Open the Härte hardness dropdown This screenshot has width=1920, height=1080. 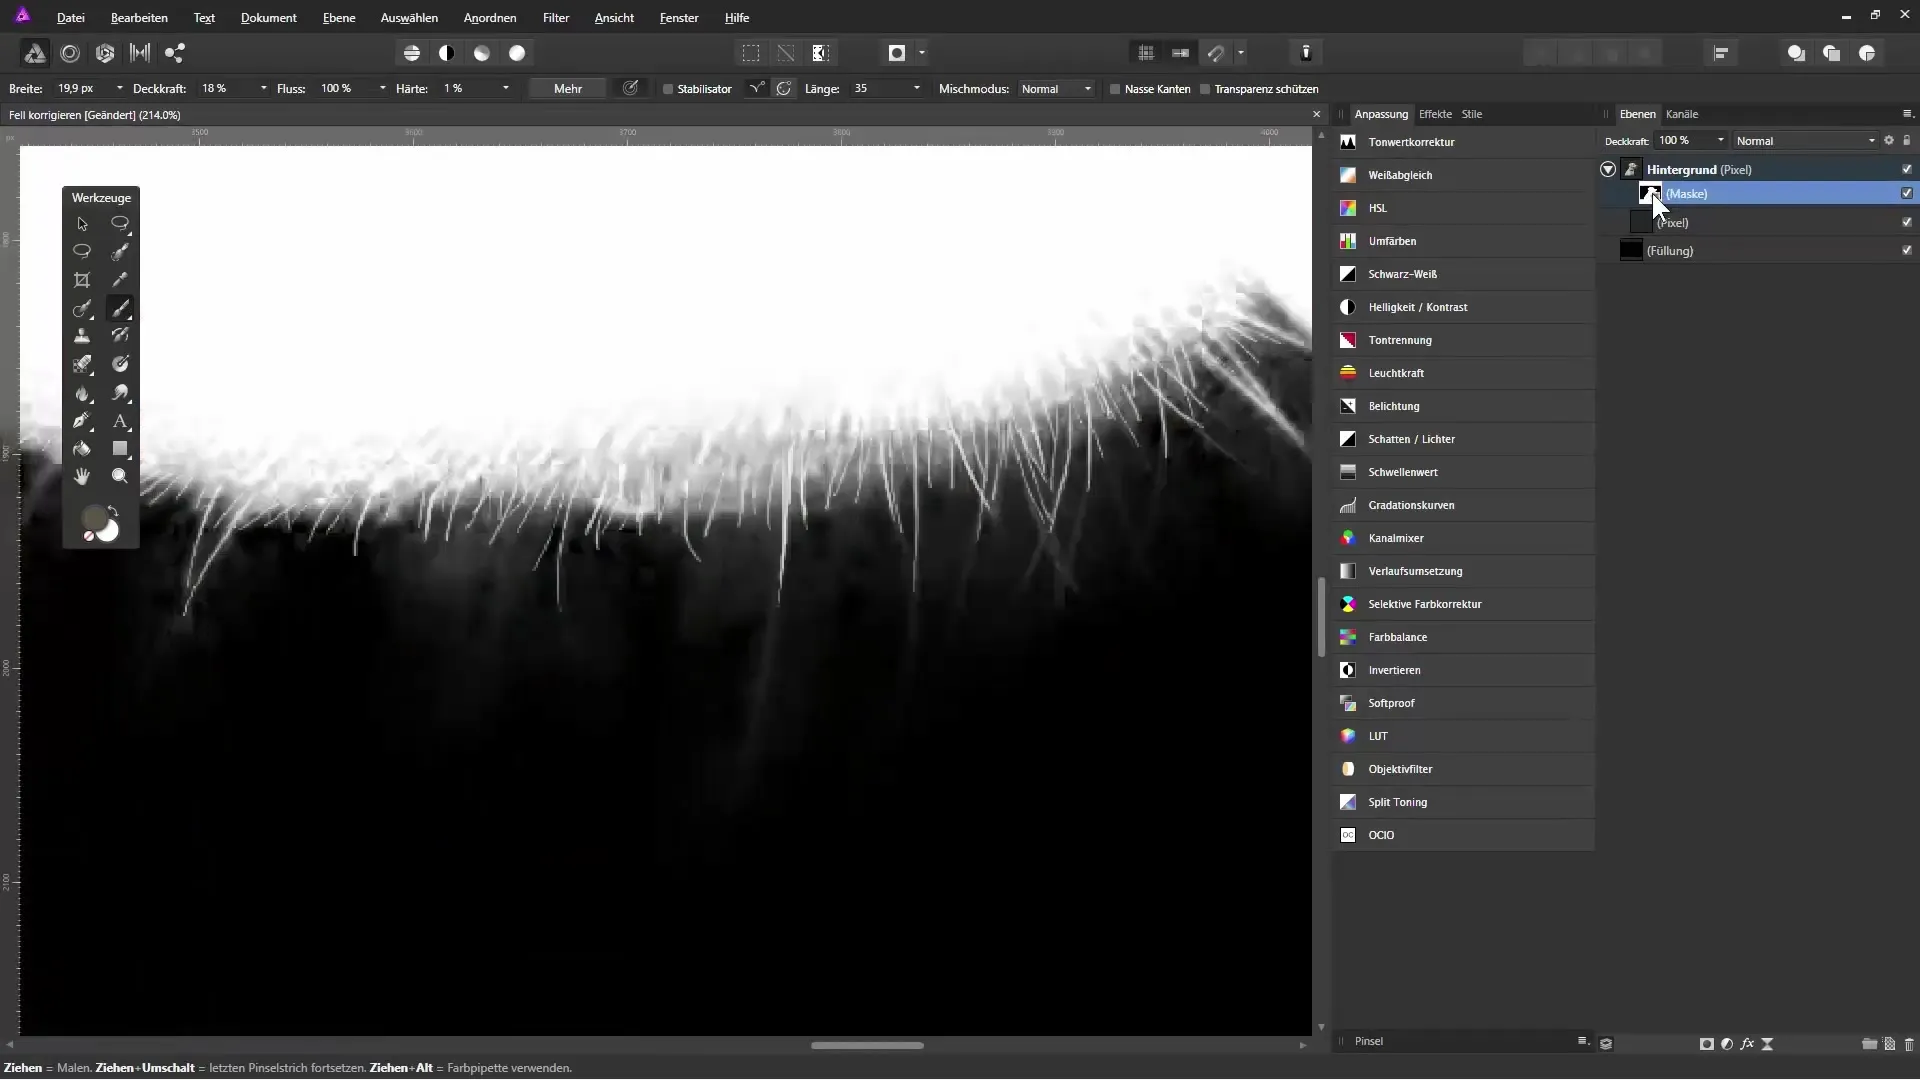click(506, 89)
